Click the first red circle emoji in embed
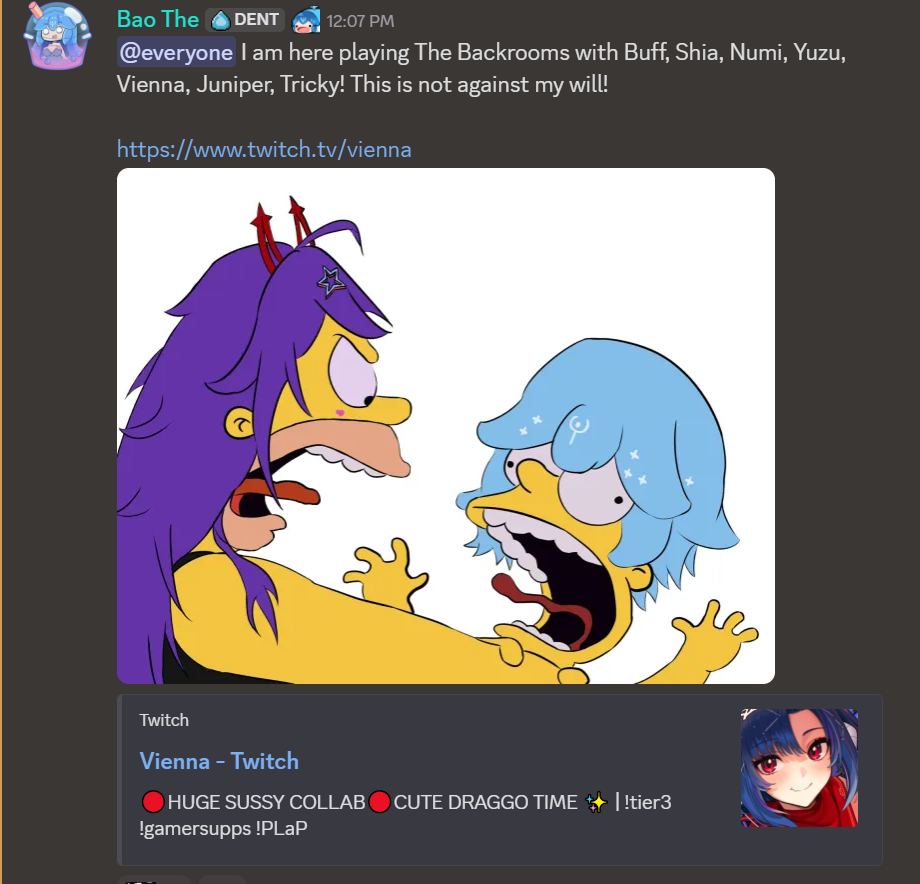920x884 pixels. (152, 802)
